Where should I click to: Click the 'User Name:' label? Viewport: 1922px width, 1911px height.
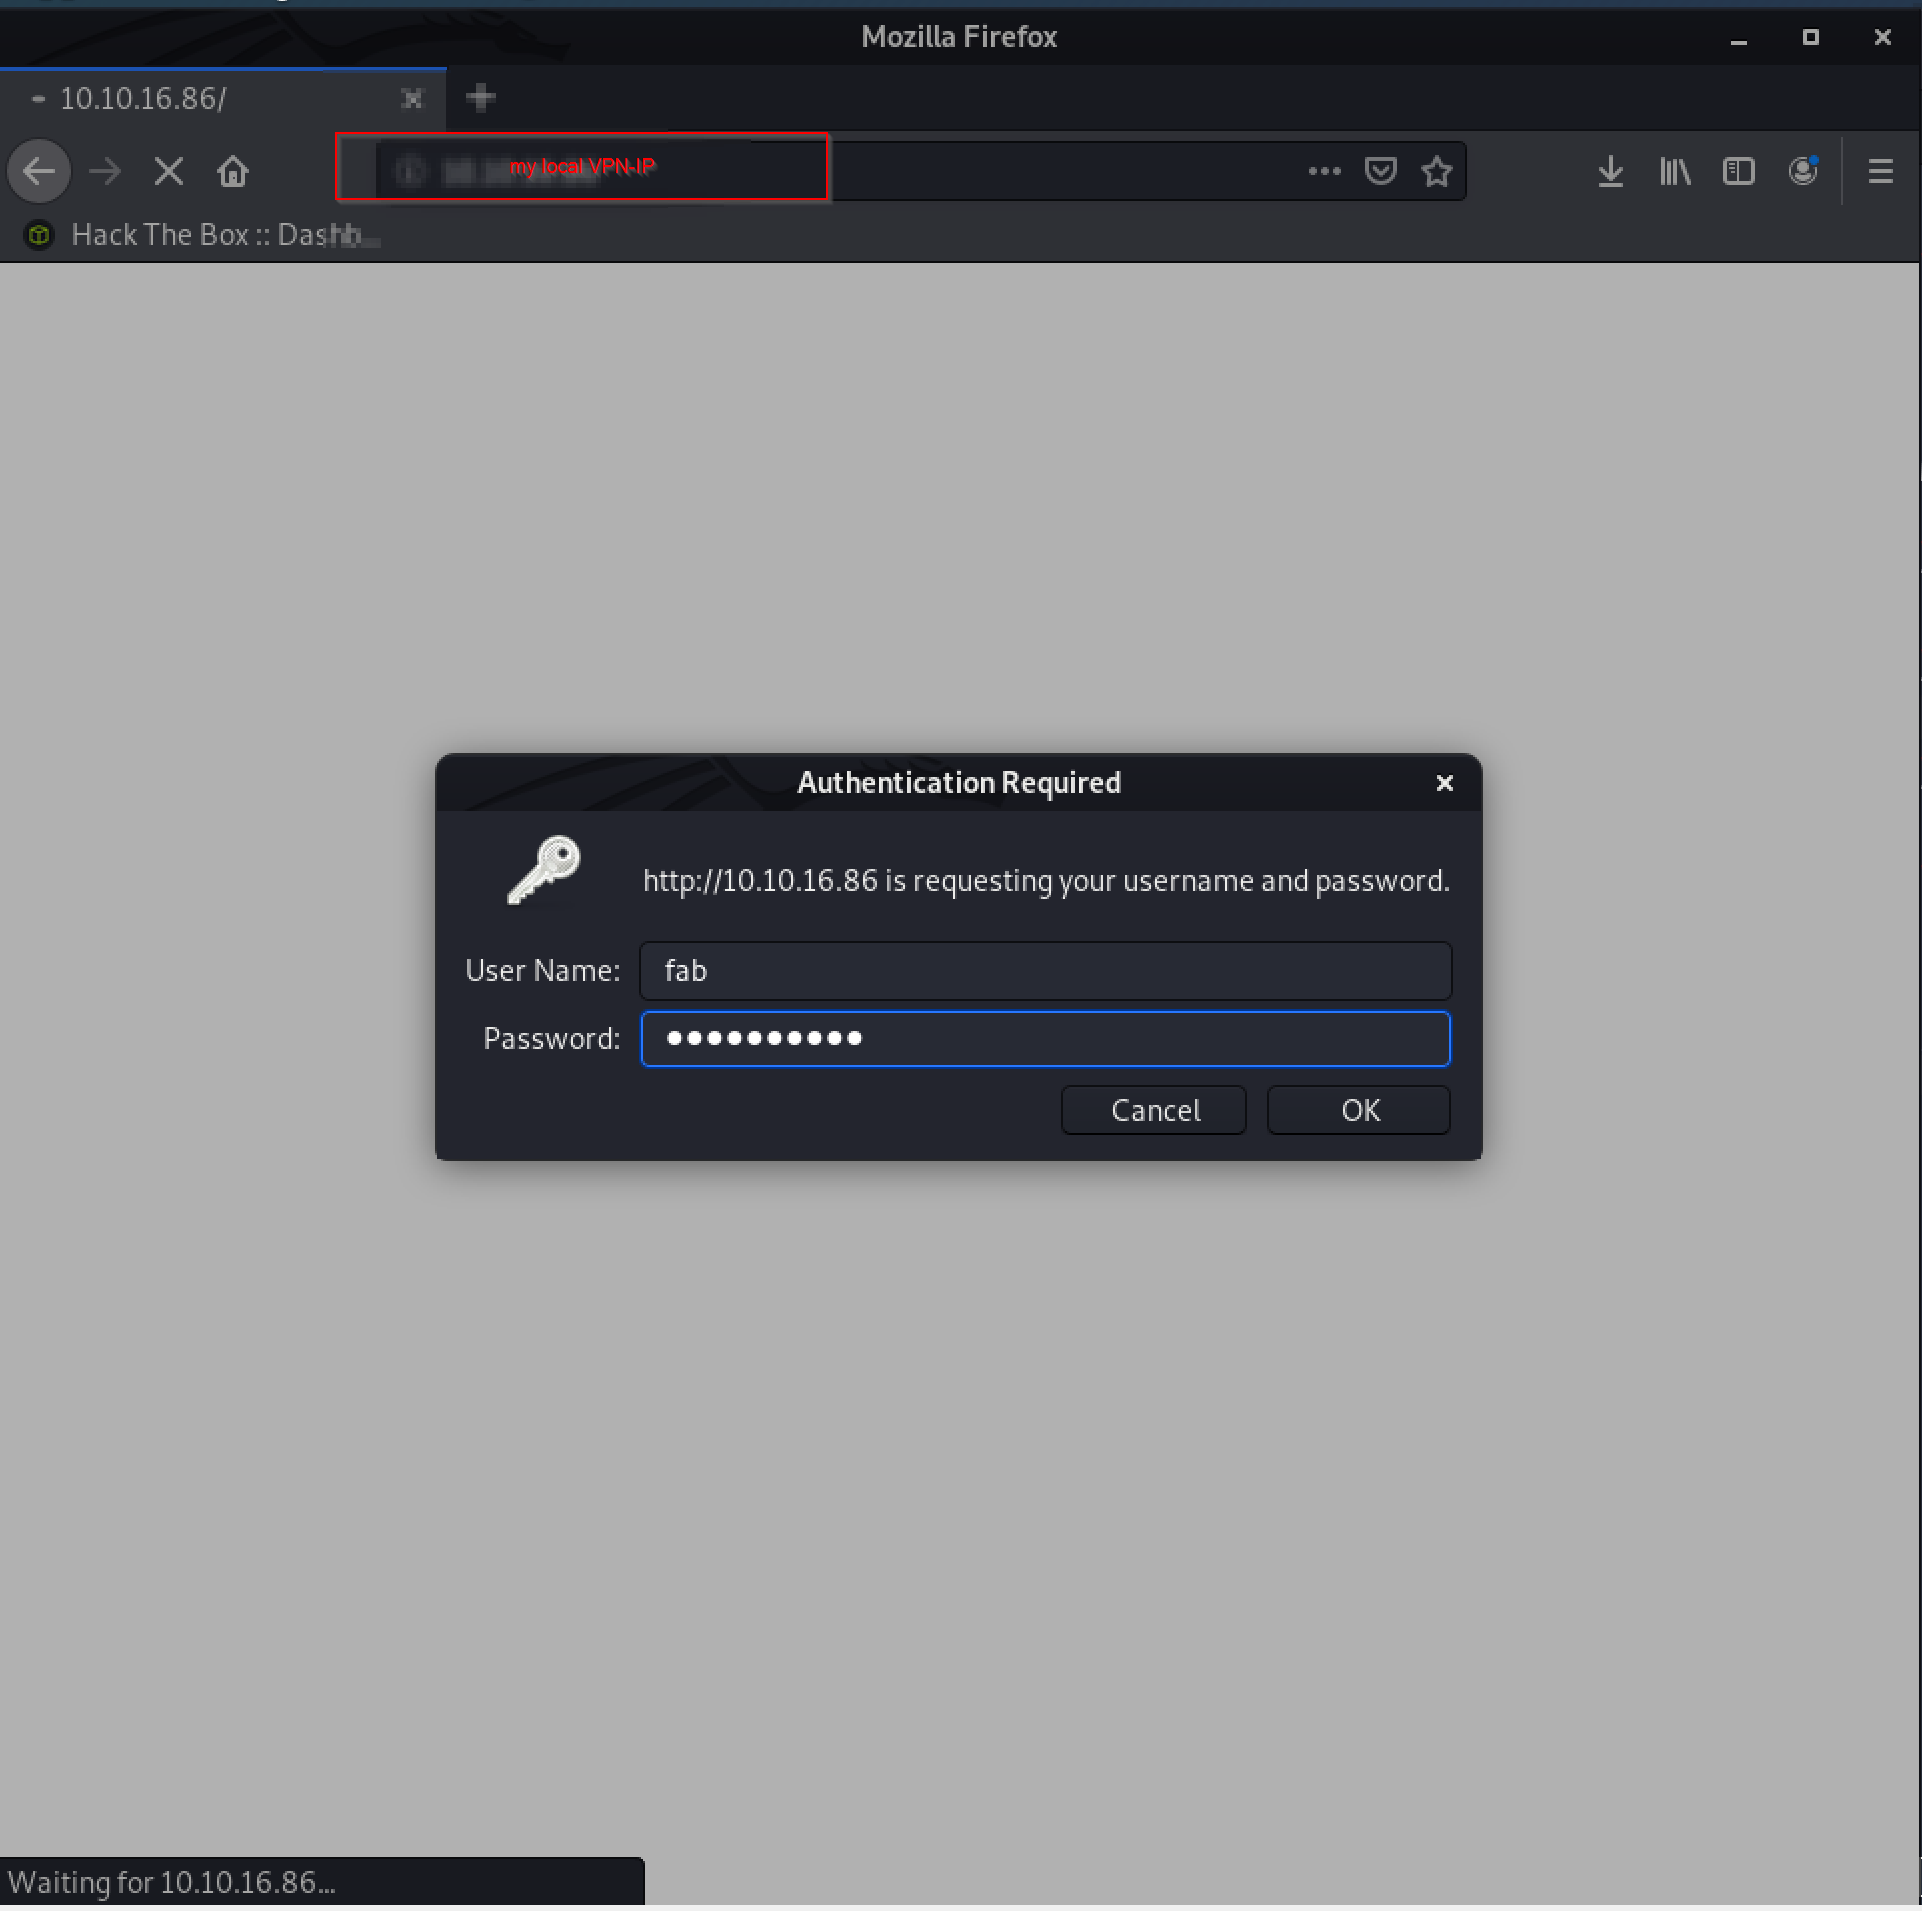pos(543,971)
